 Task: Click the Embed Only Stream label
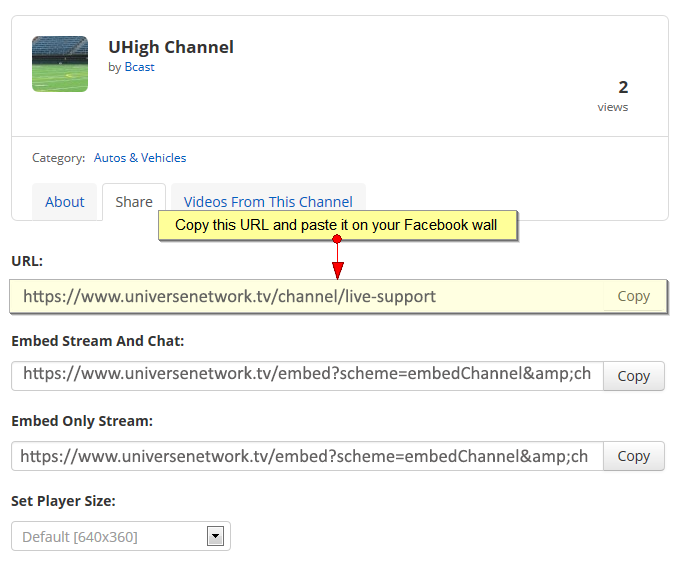(82, 421)
